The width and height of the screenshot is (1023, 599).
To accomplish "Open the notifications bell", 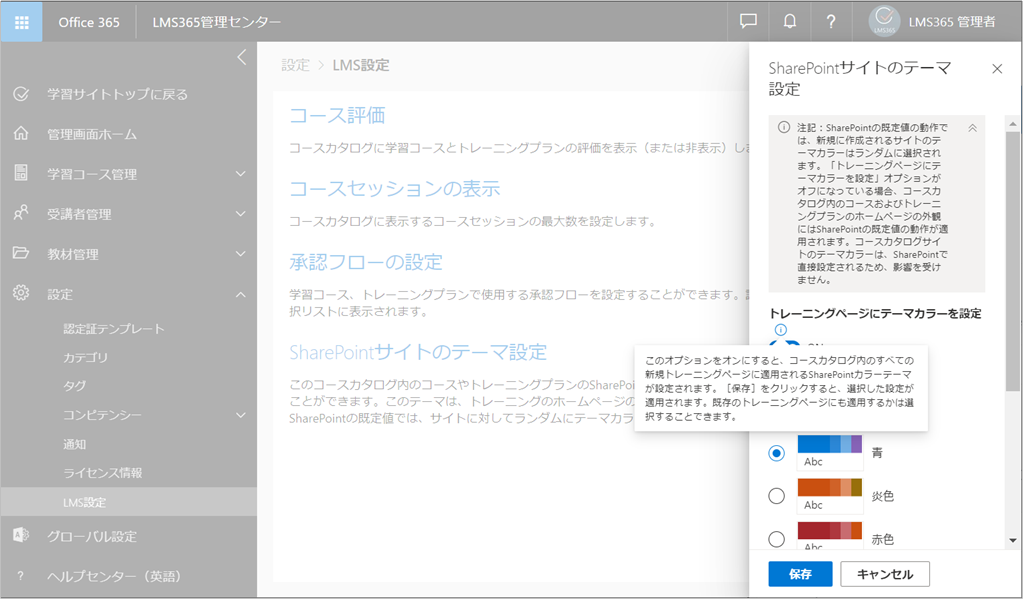I will [789, 22].
